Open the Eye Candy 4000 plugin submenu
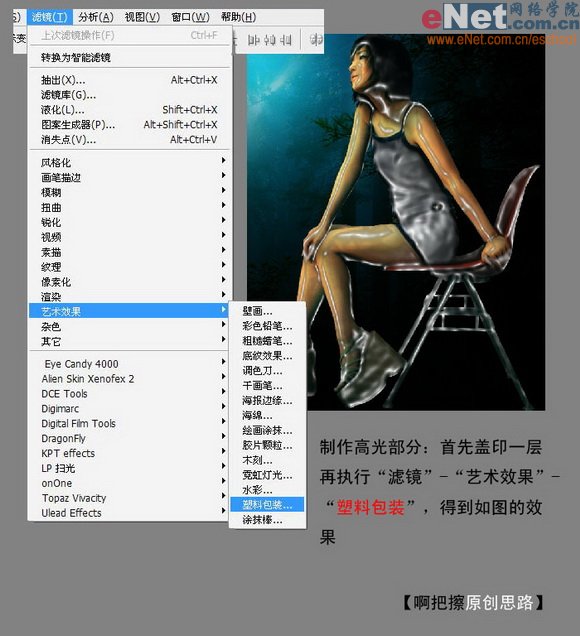The height and width of the screenshot is (636, 580). (x=130, y=364)
